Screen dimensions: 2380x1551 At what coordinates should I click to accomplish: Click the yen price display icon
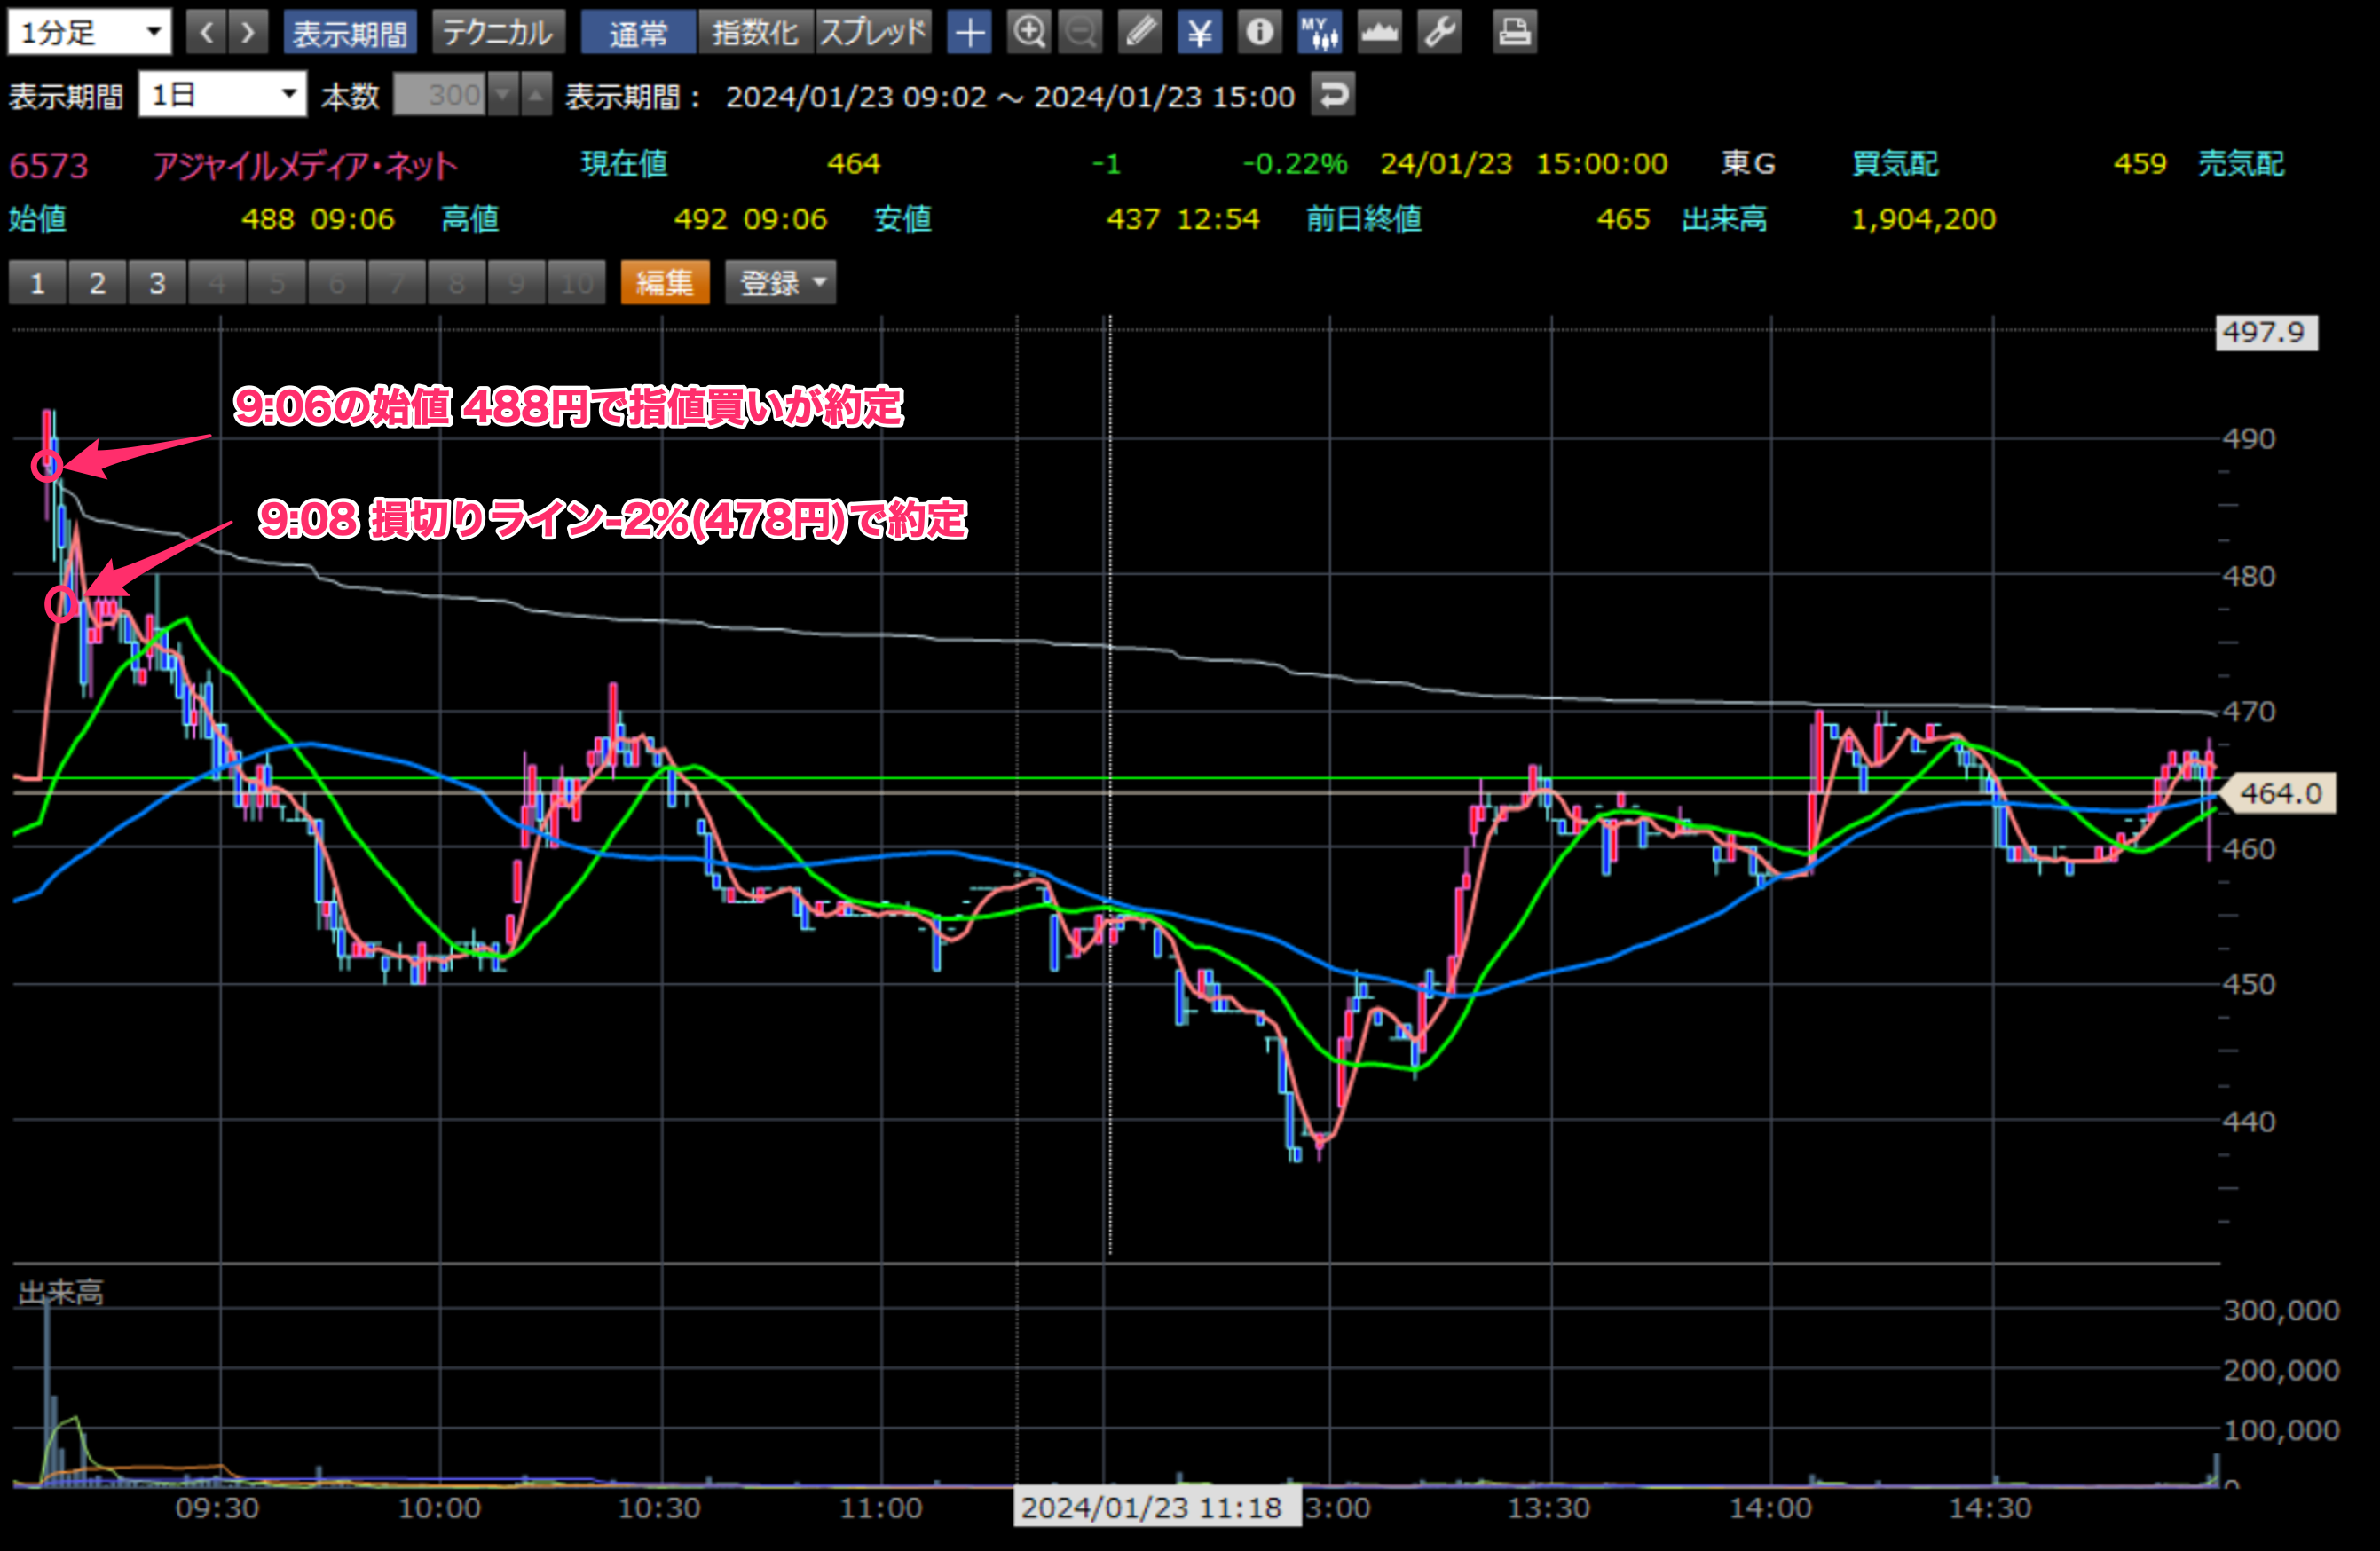[1199, 33]
